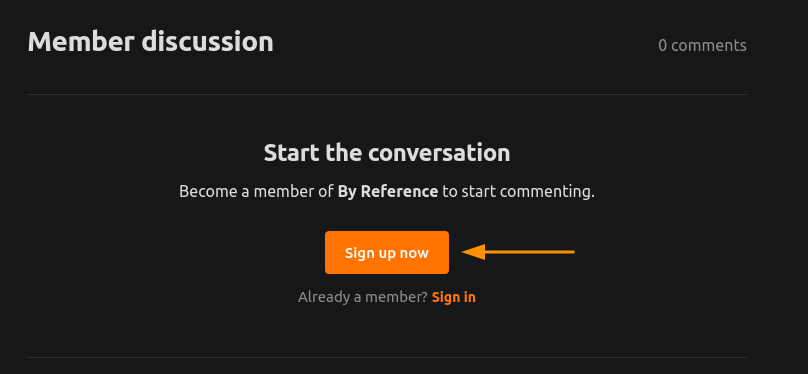This screenshot has width=808, height=374.
Task: Select the Member discussion heading
Action: point(150,42)
